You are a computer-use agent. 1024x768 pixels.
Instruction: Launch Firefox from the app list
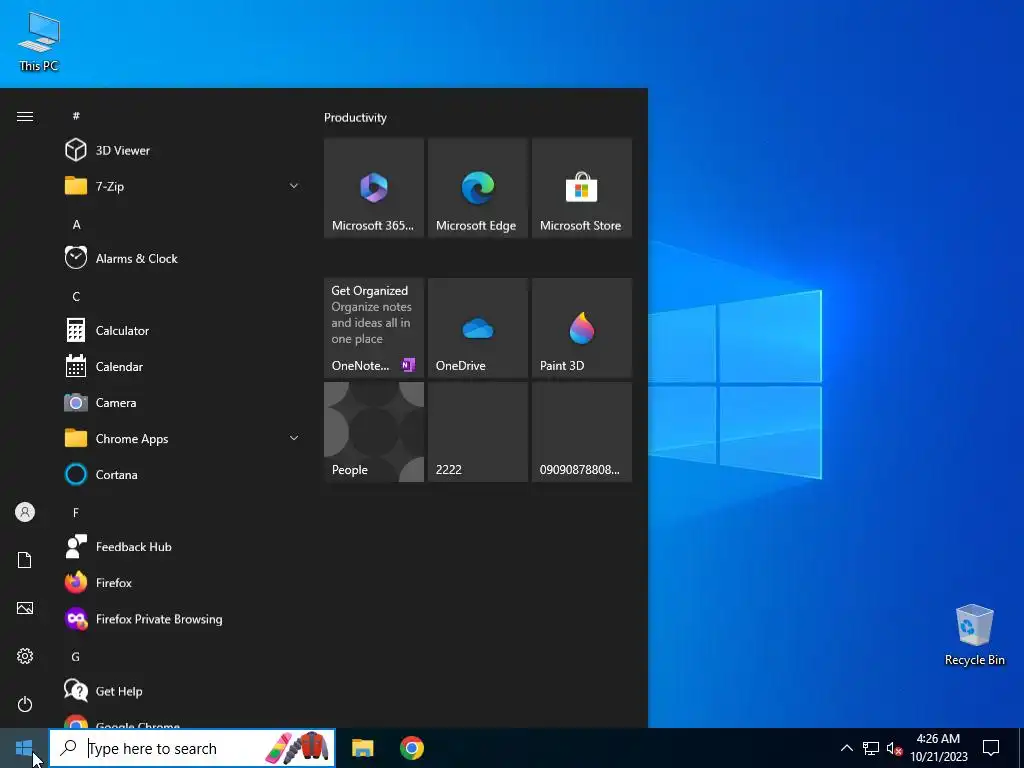coord(183,583)
